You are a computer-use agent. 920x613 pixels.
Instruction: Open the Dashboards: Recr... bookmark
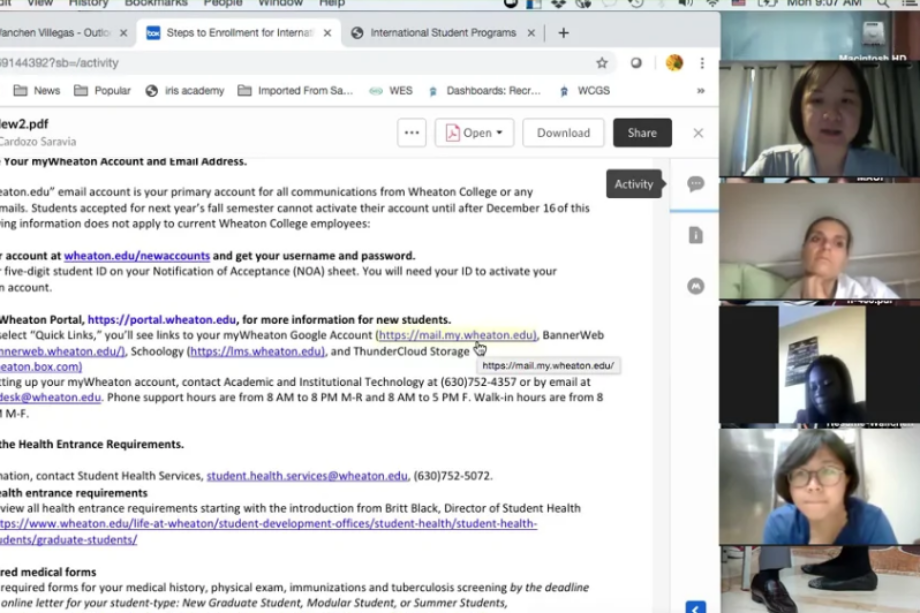485,91
